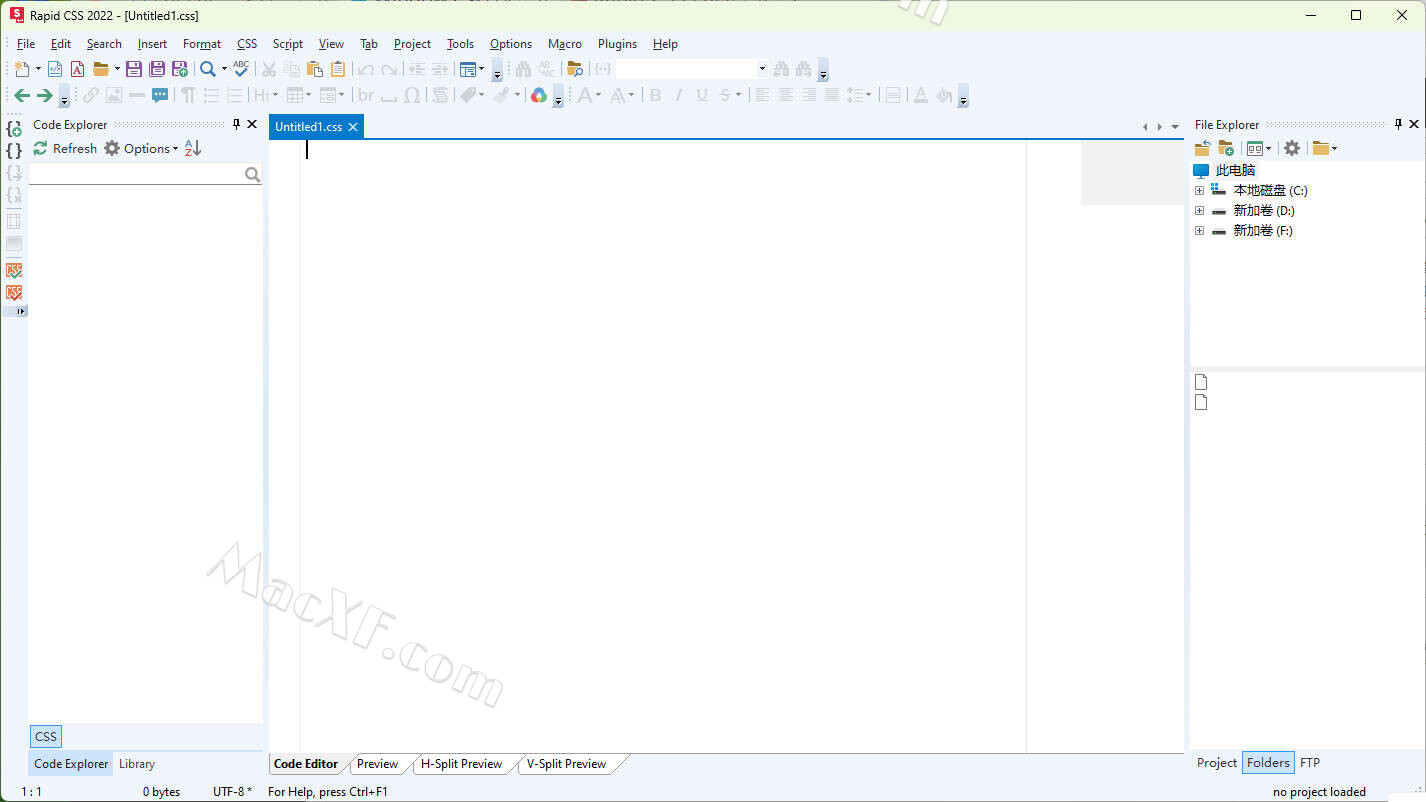This screenshot has width=1426, height=802.
Task: Expand the 本地磁盘 (C:) drive
Action: (x=1199, y=190)
